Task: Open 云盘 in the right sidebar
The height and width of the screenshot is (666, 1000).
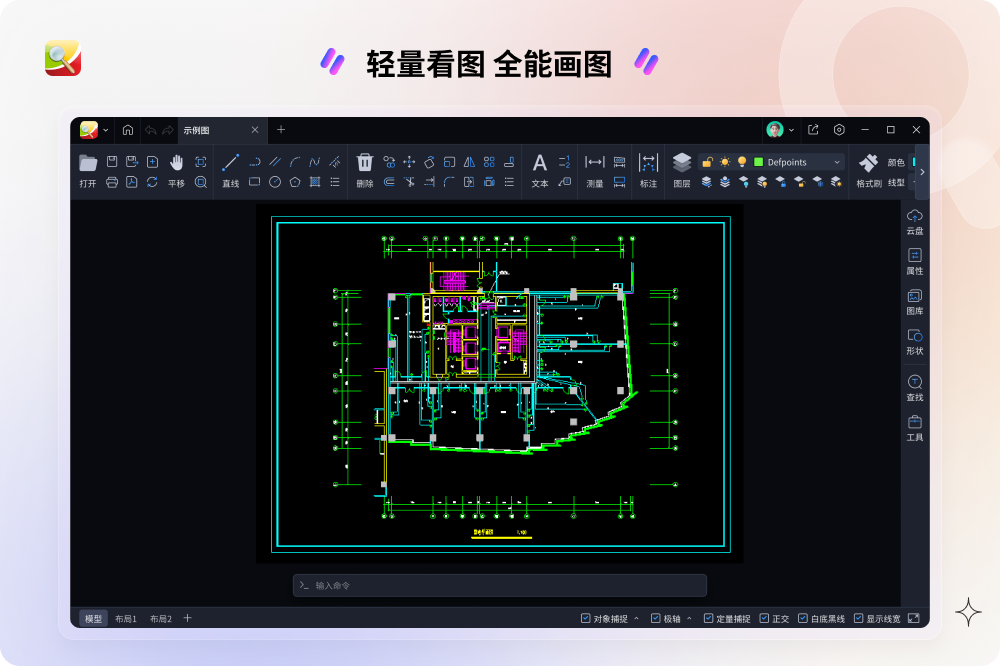Action: click(x=914, y=221)
